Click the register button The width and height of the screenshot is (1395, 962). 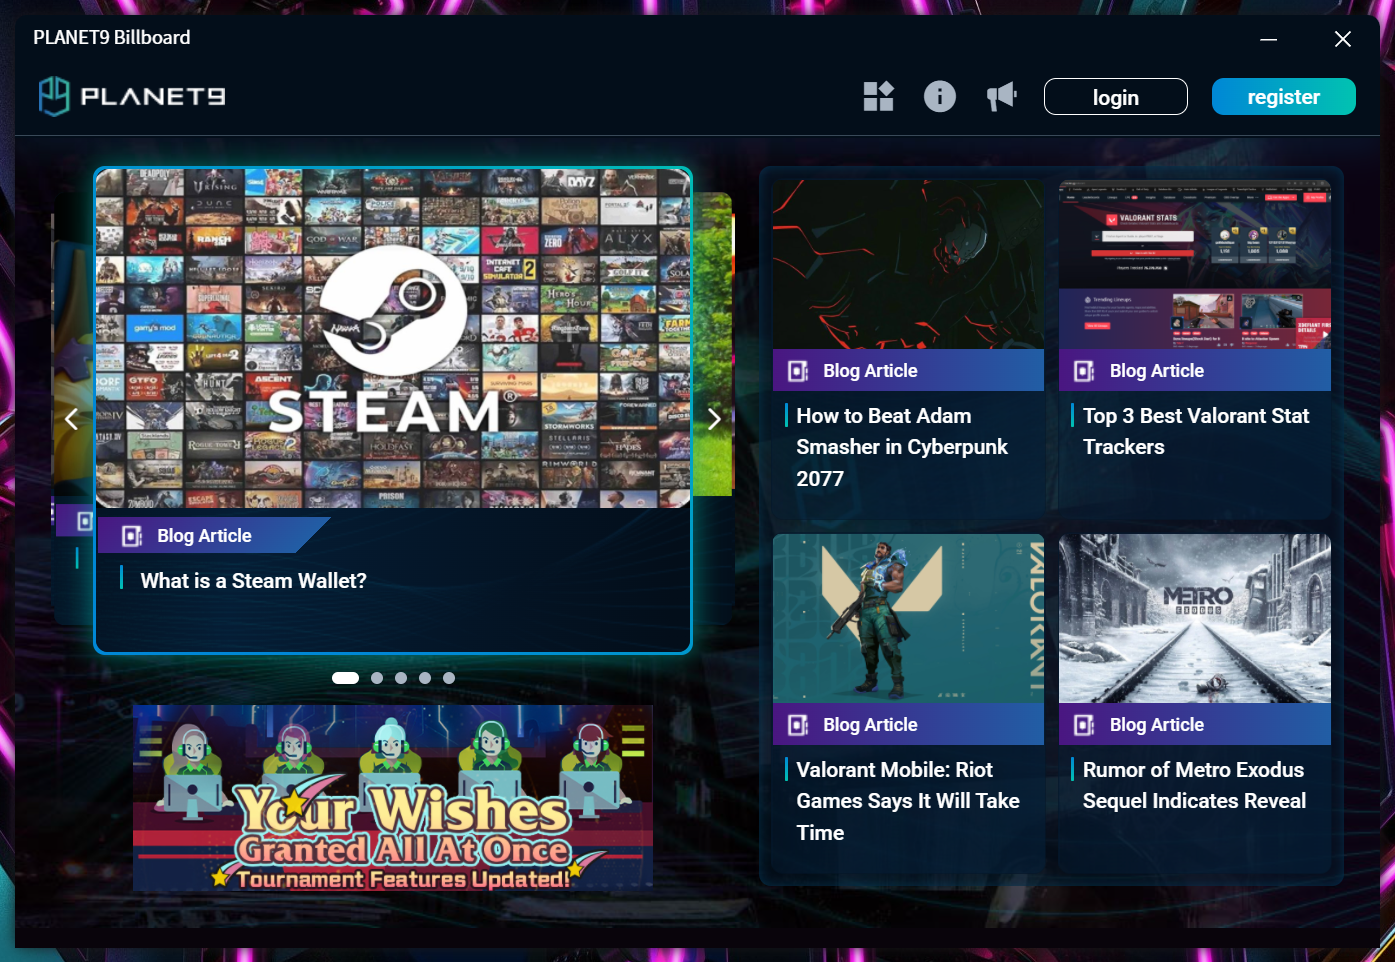click(x=1284, y=97)
